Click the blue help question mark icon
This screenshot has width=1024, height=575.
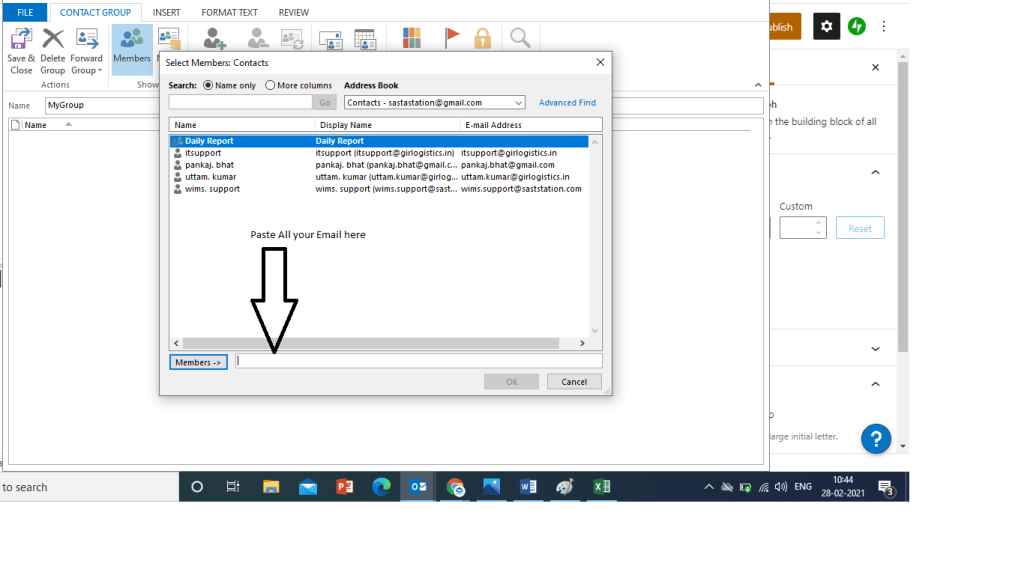point(875,438)
